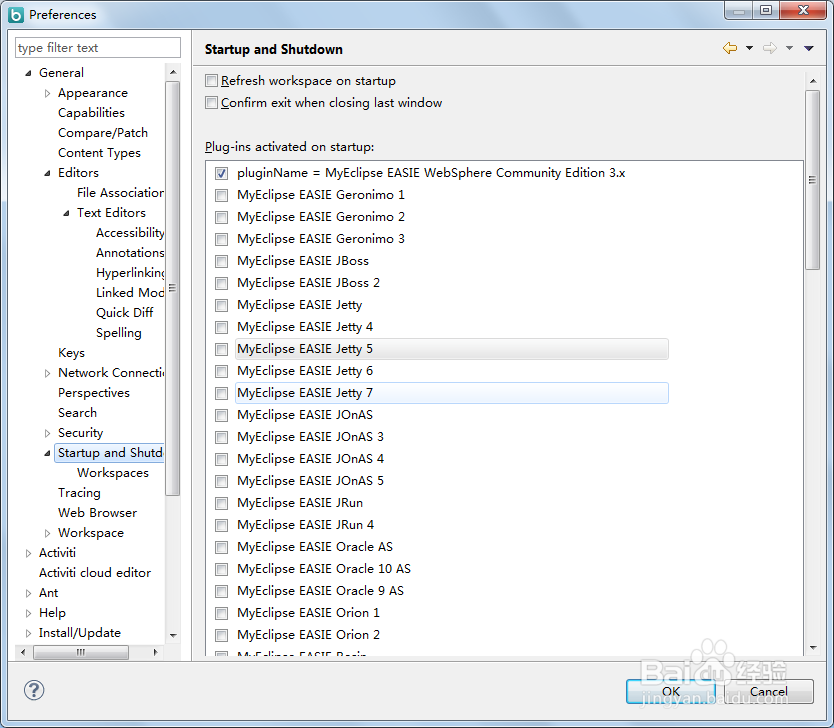Check MyEclipse EASIE Jetty 5 box
The image size is (834, 728).
(x=222, y=349)
